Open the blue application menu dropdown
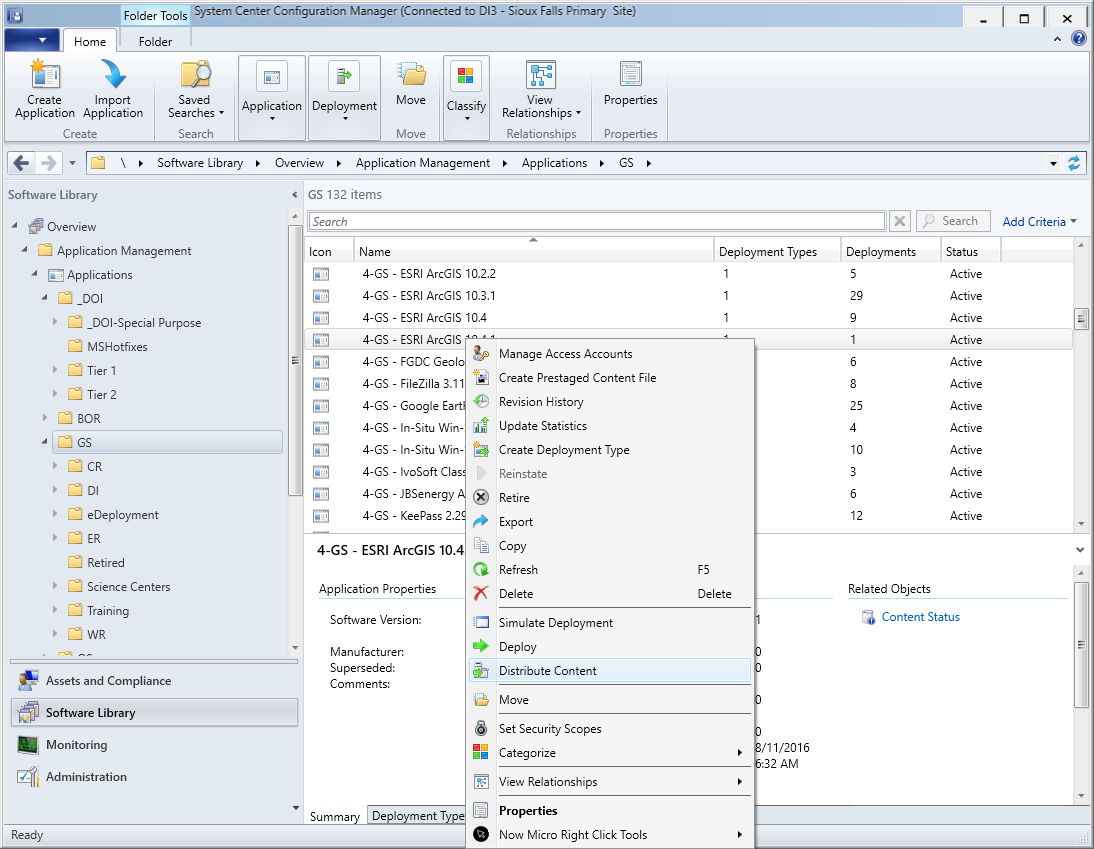Image resolution: width=1094 pixels, height=849 pixels. coord(31,40)
